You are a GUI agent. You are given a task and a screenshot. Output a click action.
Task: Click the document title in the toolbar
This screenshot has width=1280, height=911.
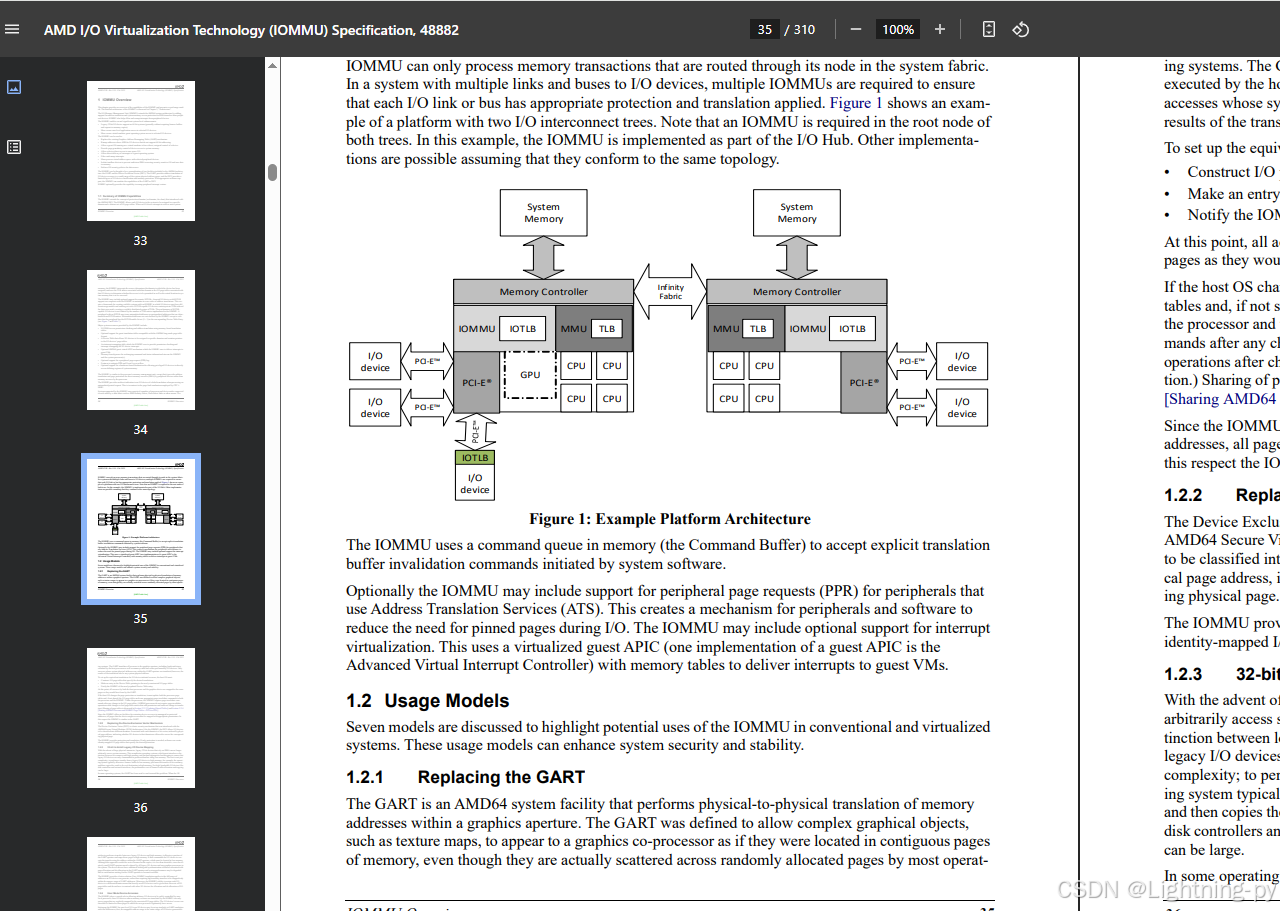pyautogui.click(x=251, y=30)
